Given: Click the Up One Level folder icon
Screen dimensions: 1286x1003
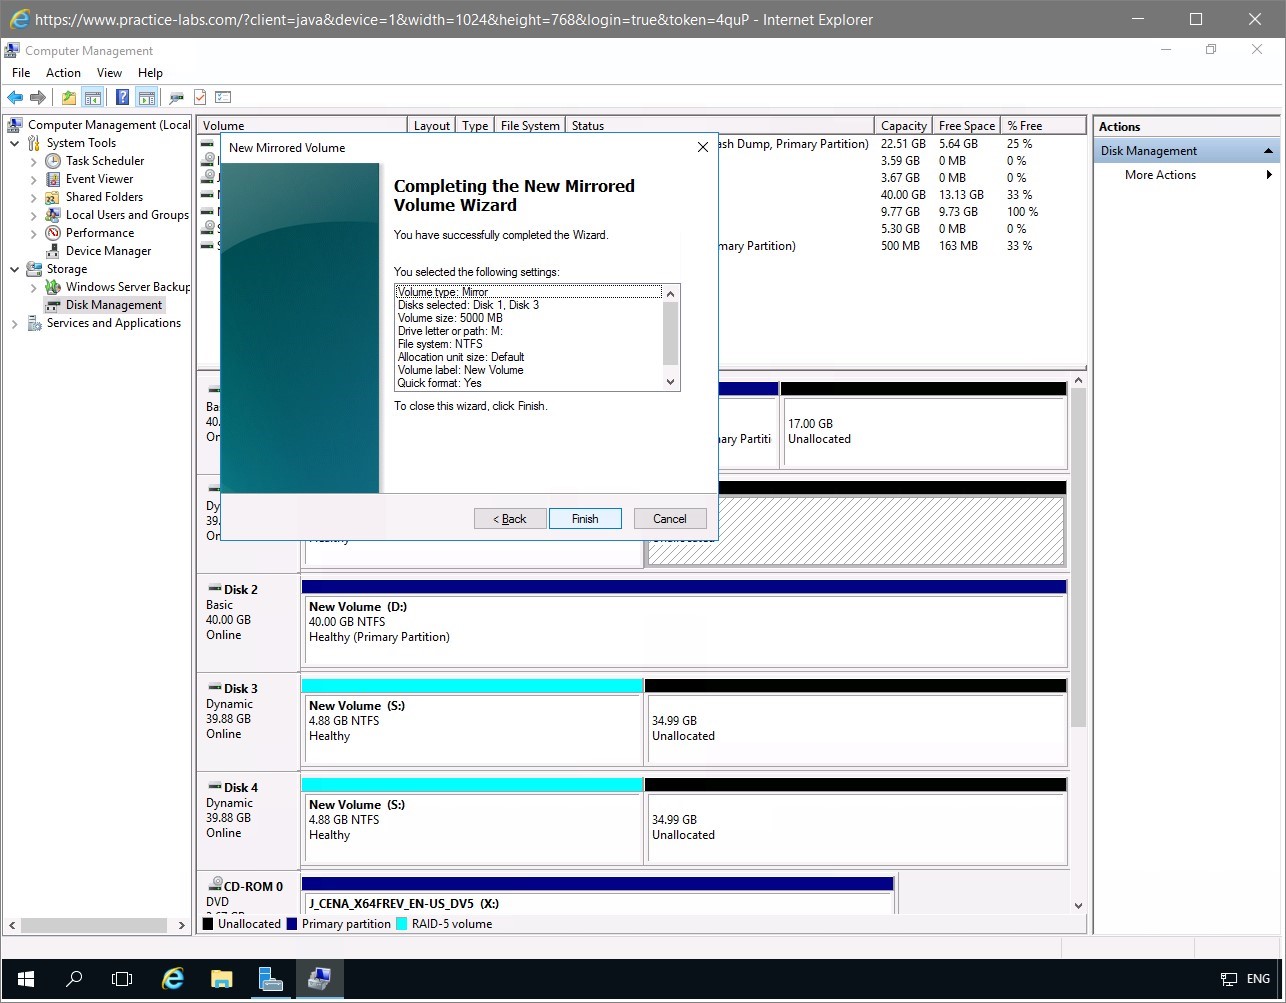Looking at the screenshot, I should click(x=68, y=98).
